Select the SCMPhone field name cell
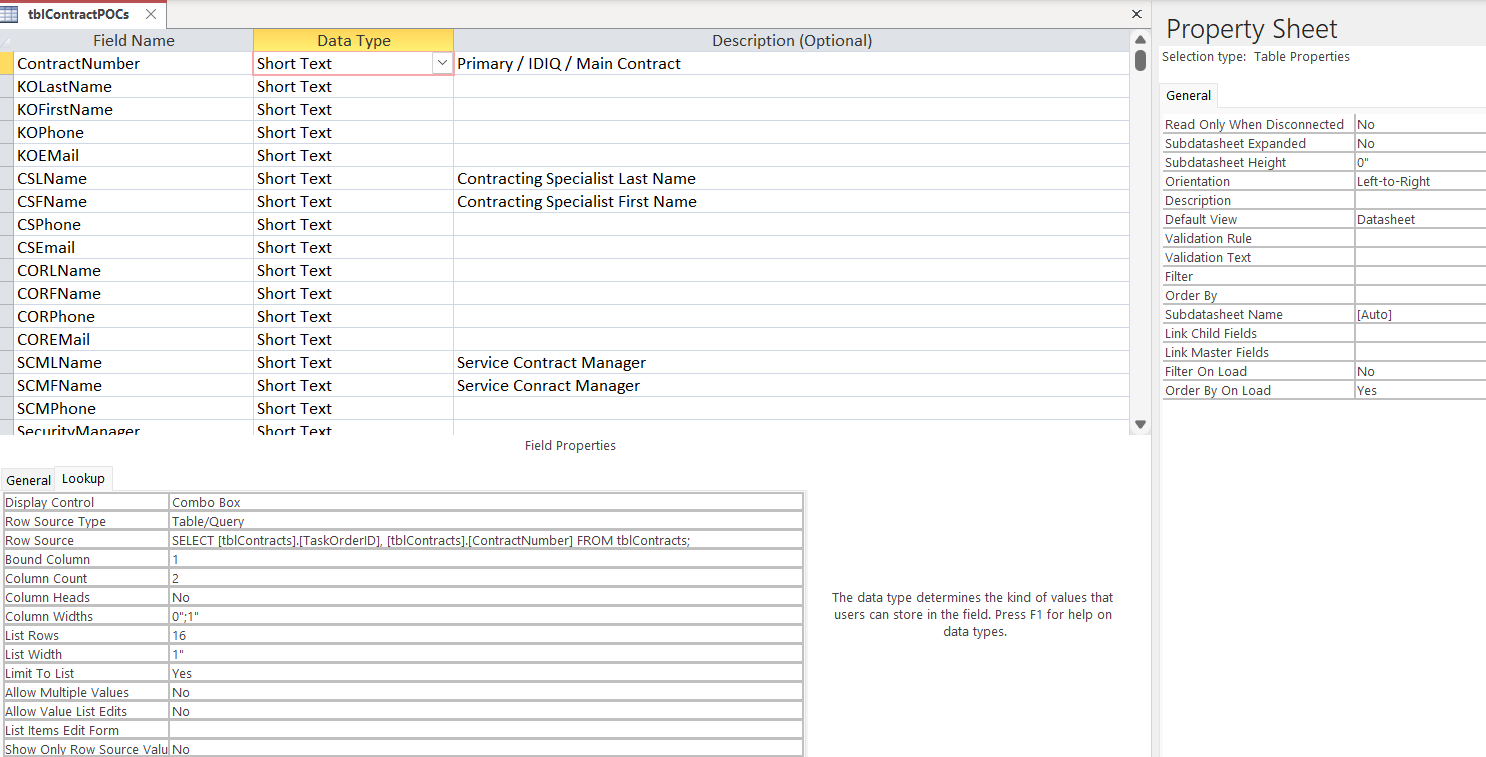 (x=134, y=409)
